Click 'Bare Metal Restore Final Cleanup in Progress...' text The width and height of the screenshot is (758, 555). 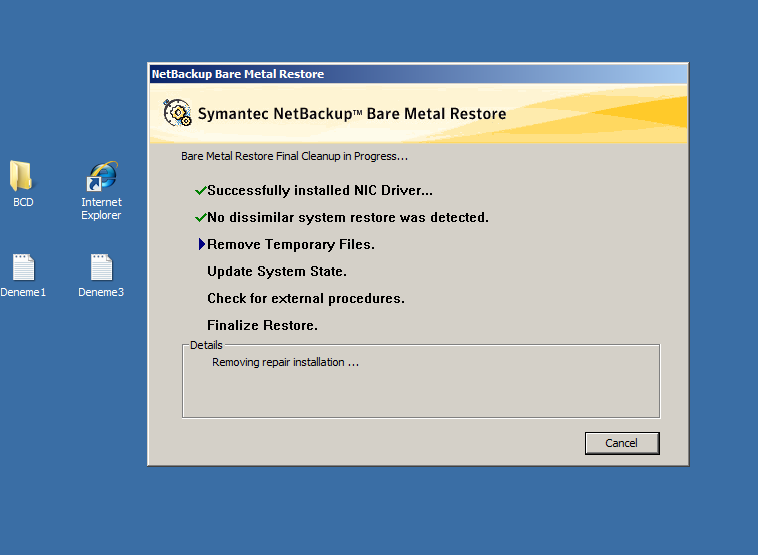point(294,156)
